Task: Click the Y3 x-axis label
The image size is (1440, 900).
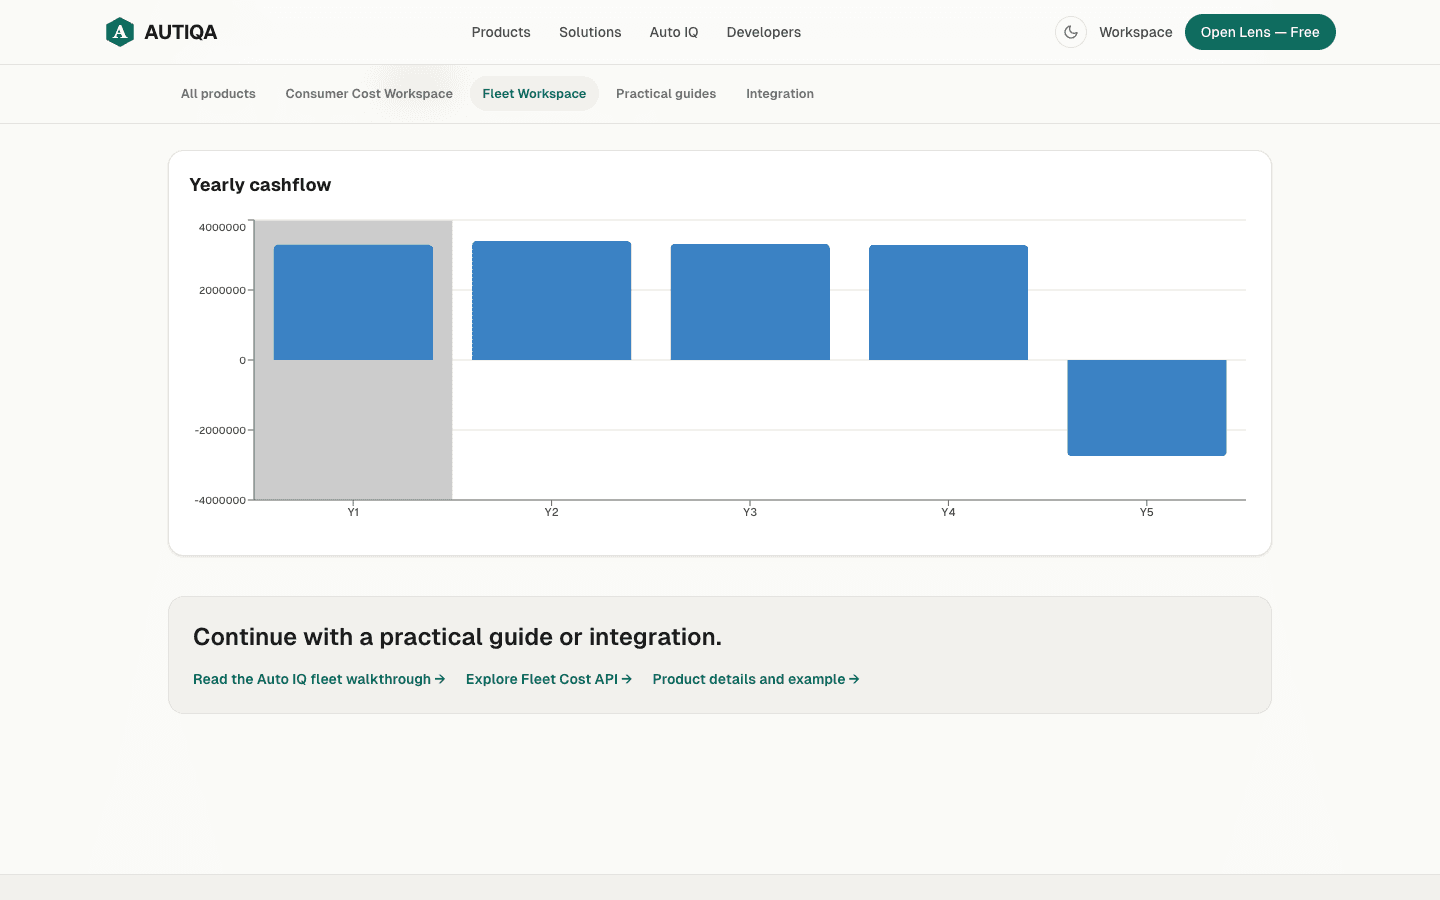Action: tap(750, 512)
